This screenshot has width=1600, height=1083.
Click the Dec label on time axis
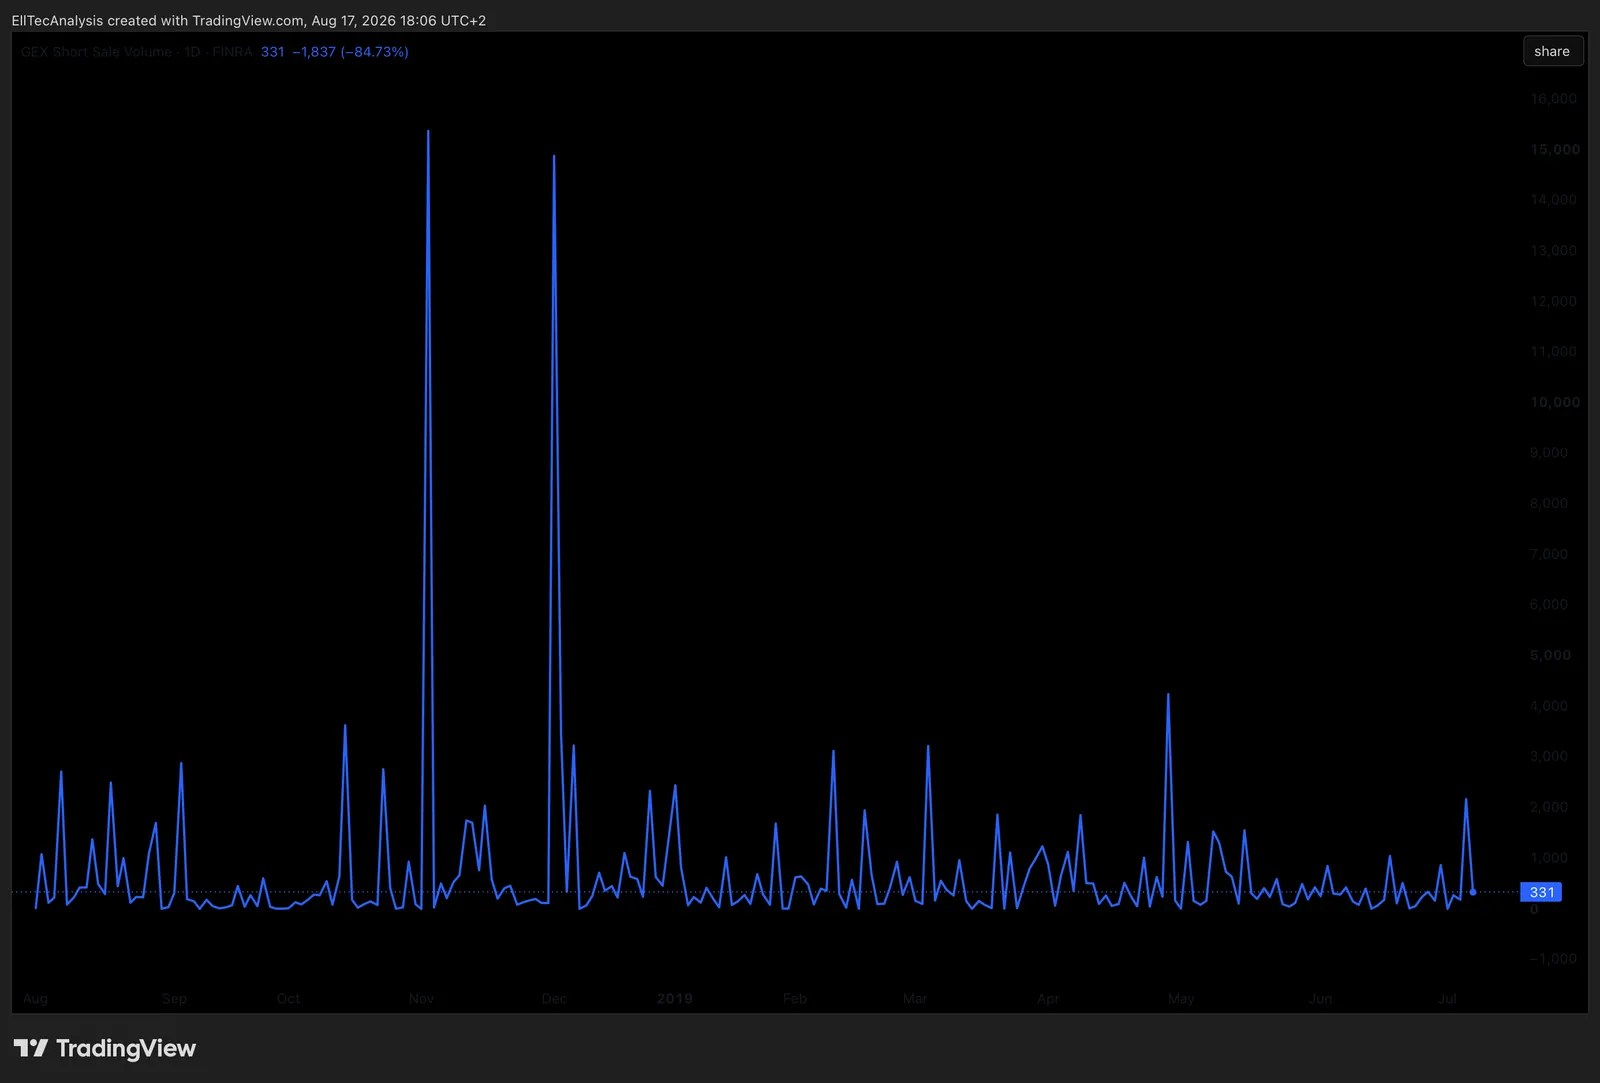coord(554,998)
